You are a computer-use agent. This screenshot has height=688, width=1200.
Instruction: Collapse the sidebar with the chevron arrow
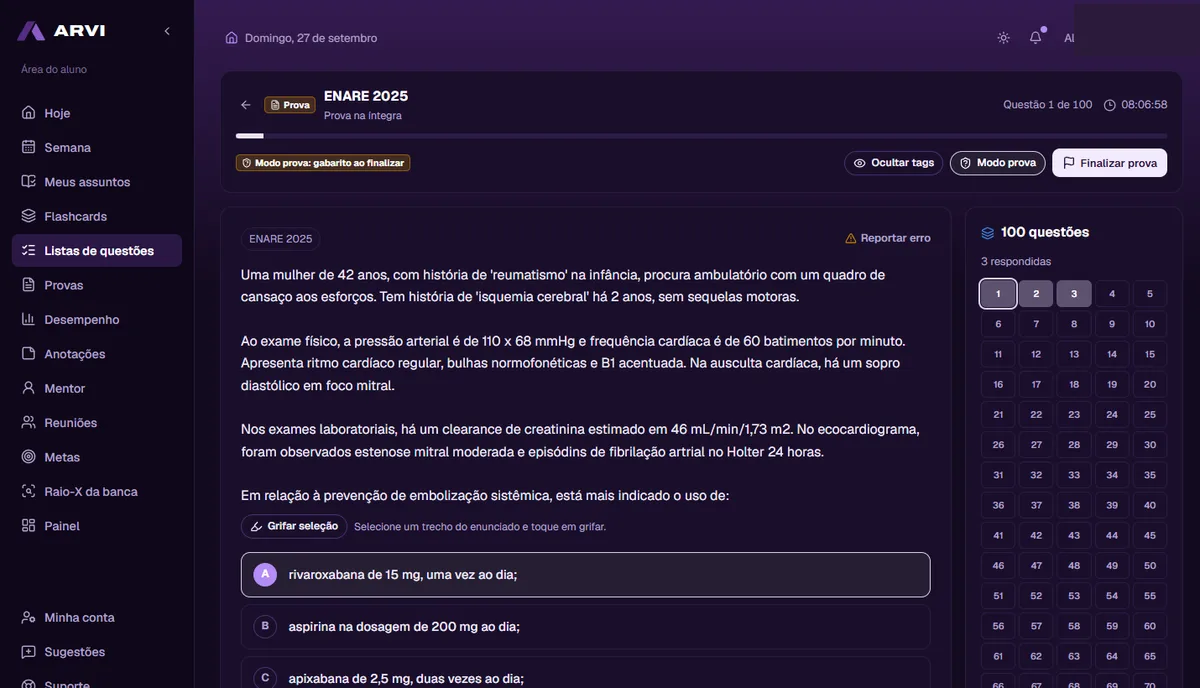[167, 31]
